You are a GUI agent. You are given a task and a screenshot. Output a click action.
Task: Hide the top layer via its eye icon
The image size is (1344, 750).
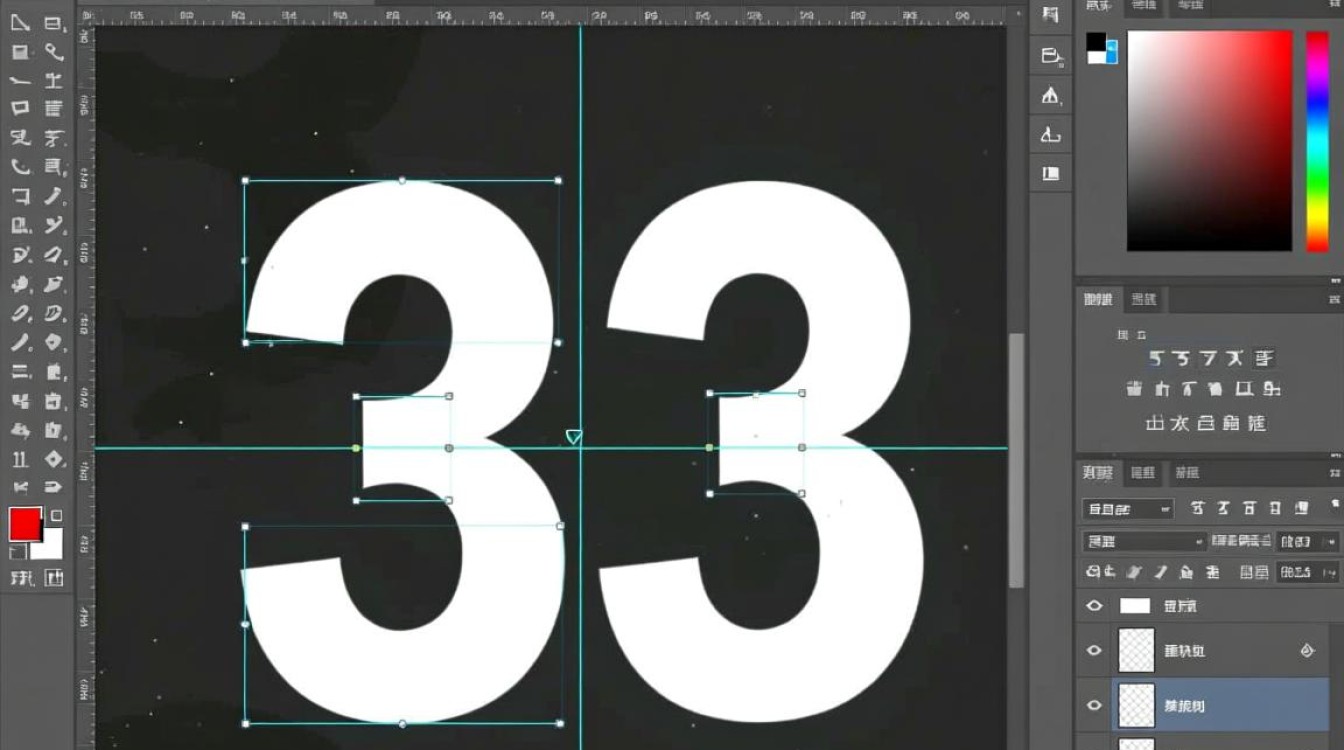pyautogui.click(x=1094, y=605)
